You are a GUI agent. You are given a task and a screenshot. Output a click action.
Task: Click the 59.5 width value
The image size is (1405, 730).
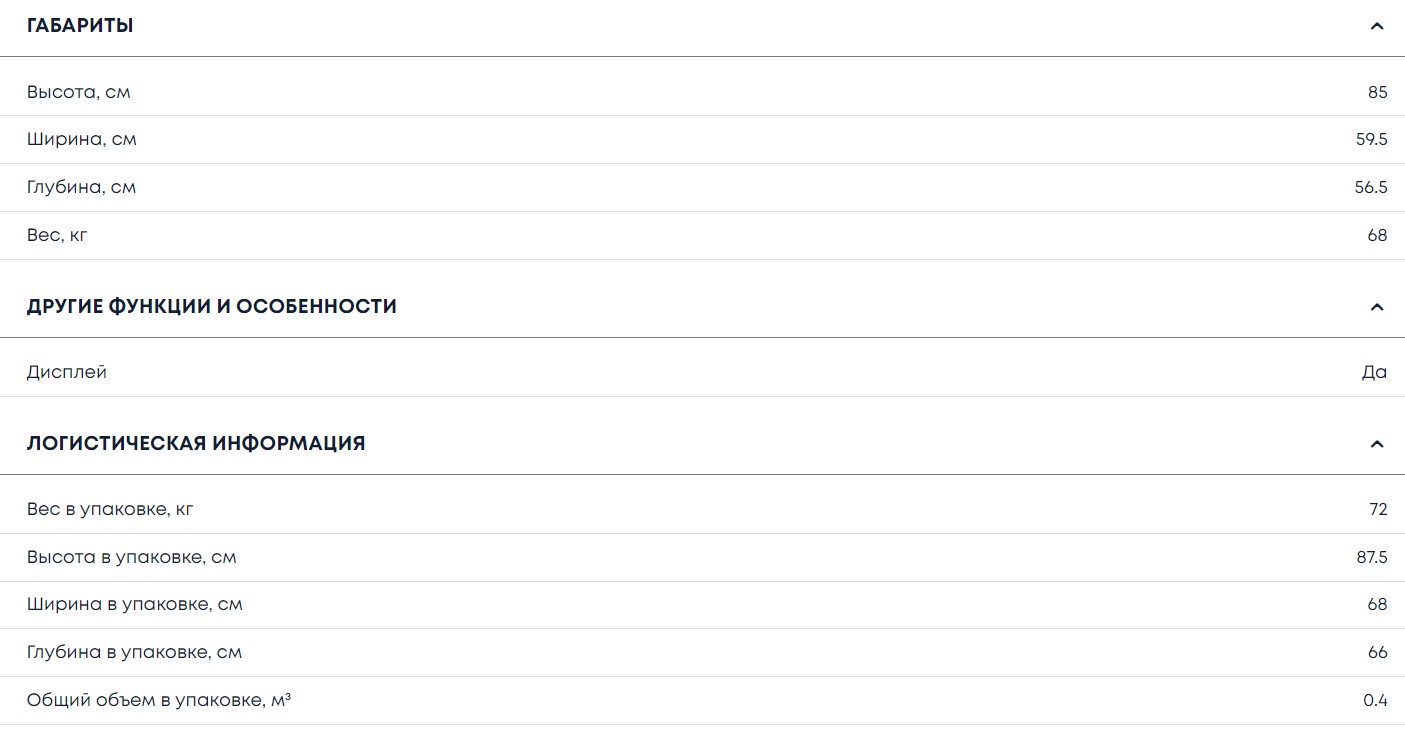[1371, 140]
